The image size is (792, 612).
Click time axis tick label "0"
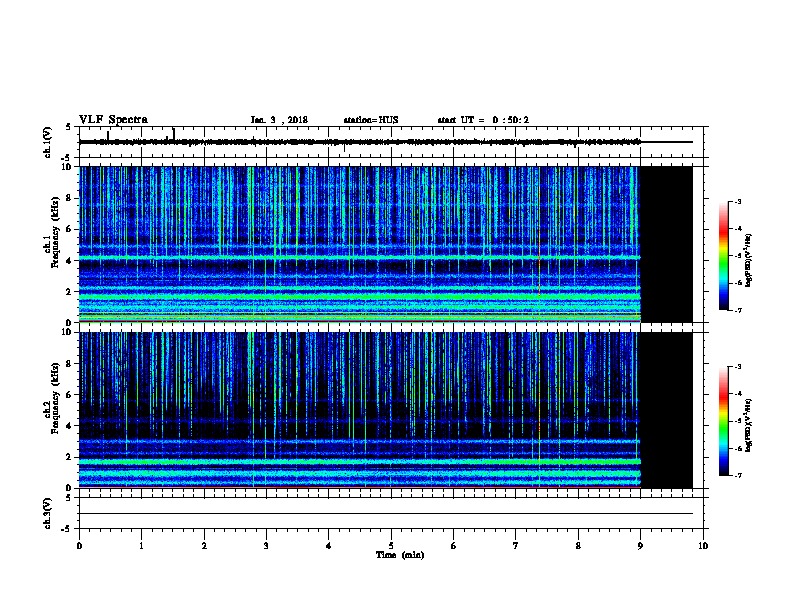click(79, 545)
